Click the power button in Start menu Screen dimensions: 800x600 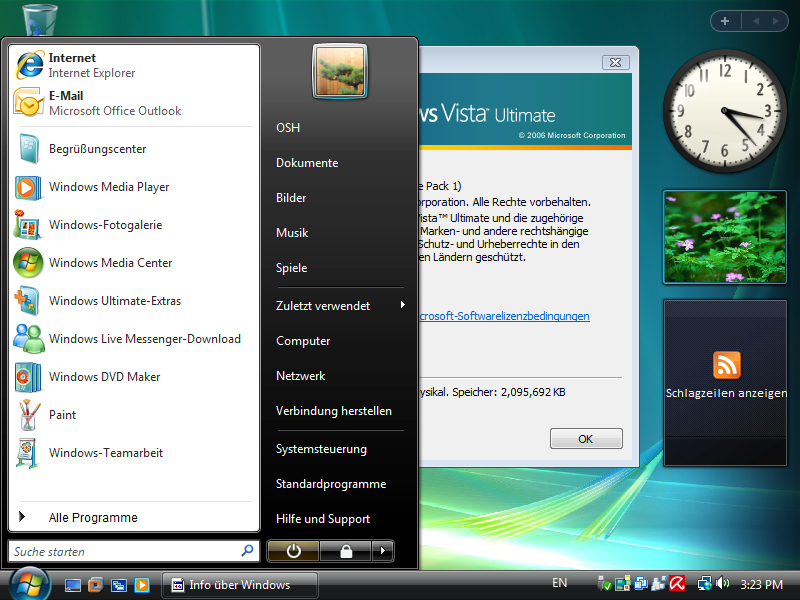click(293, 551)
